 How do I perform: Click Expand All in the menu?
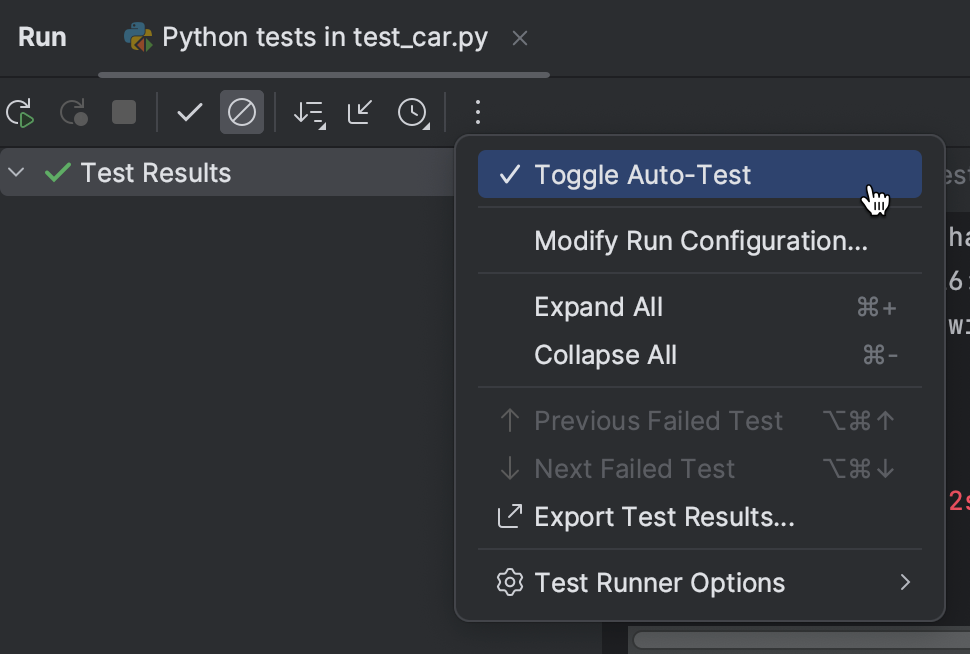click(x=598, y=307)
